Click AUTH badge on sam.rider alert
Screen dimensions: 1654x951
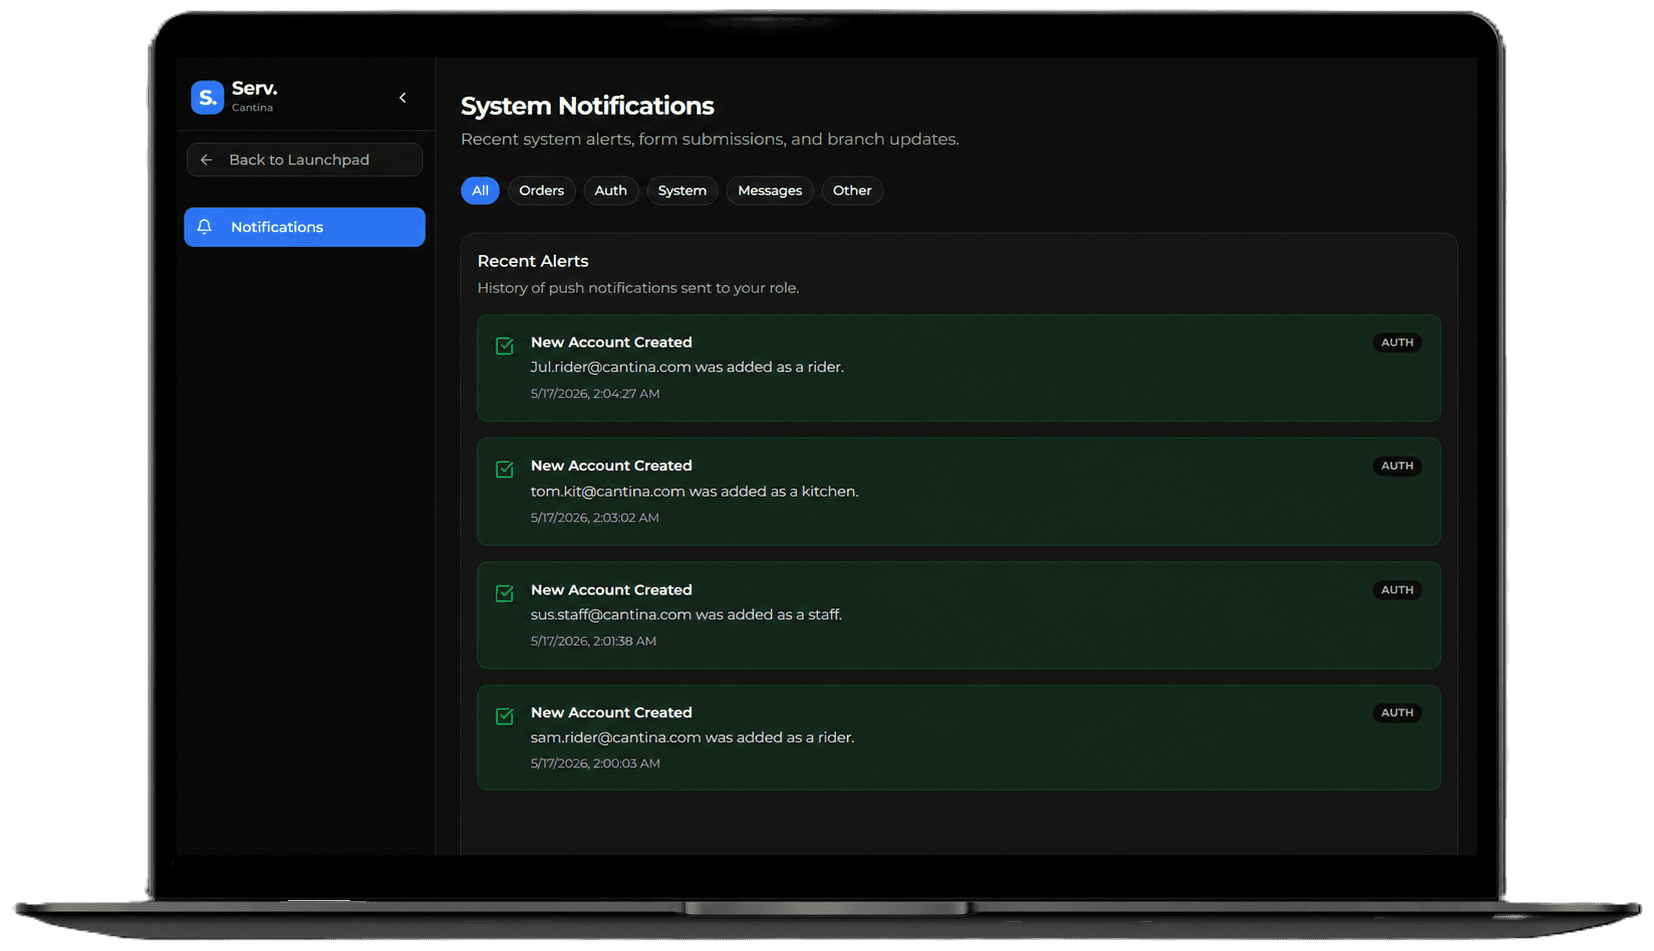[x=1397, y=713]
